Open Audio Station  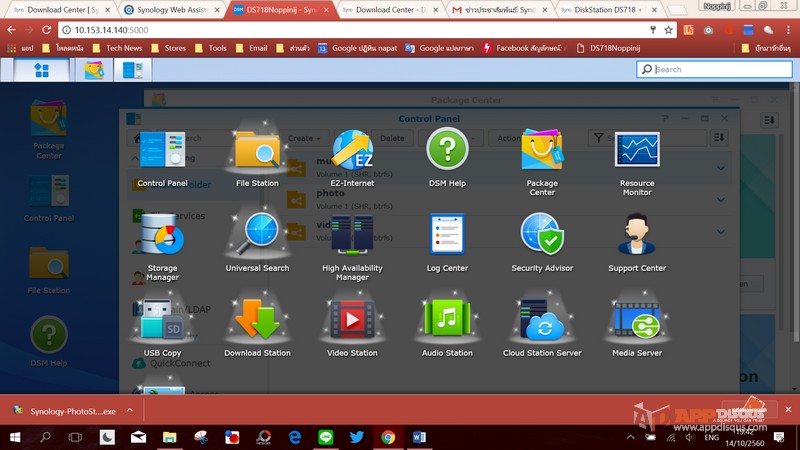point(447,328)
